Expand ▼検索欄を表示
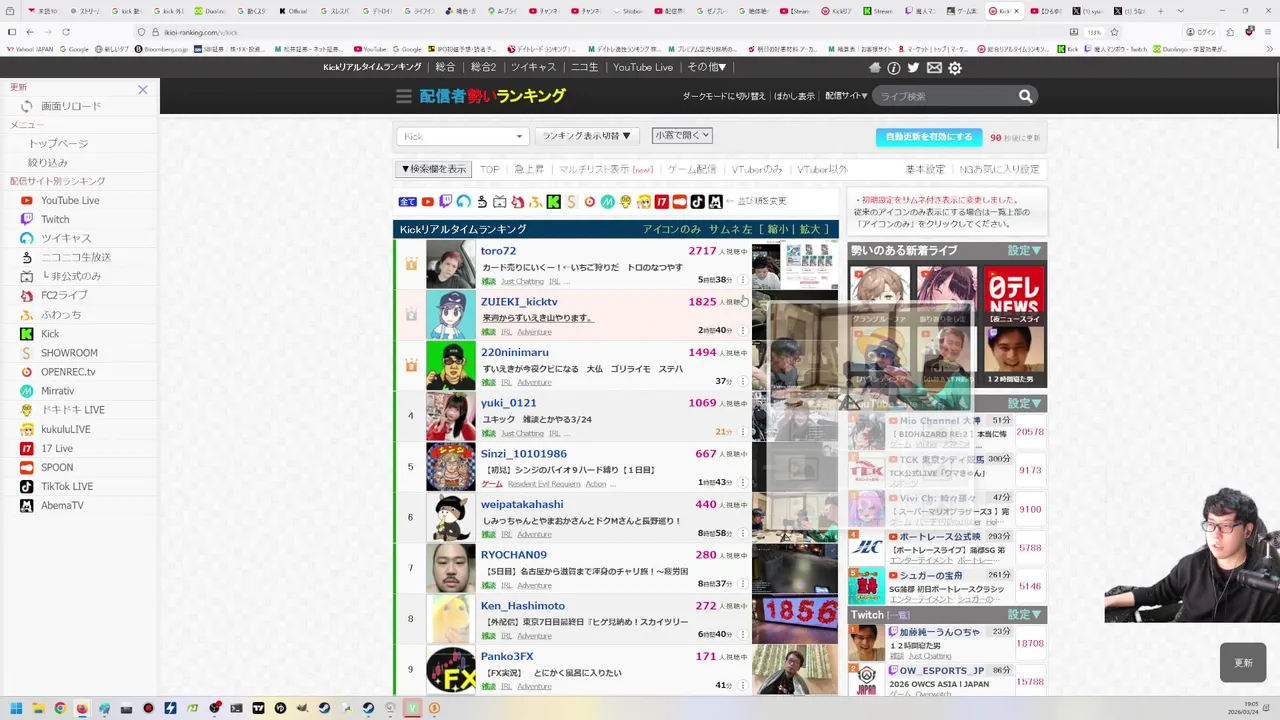1280x720 pixels. click(x=433, y=169)
